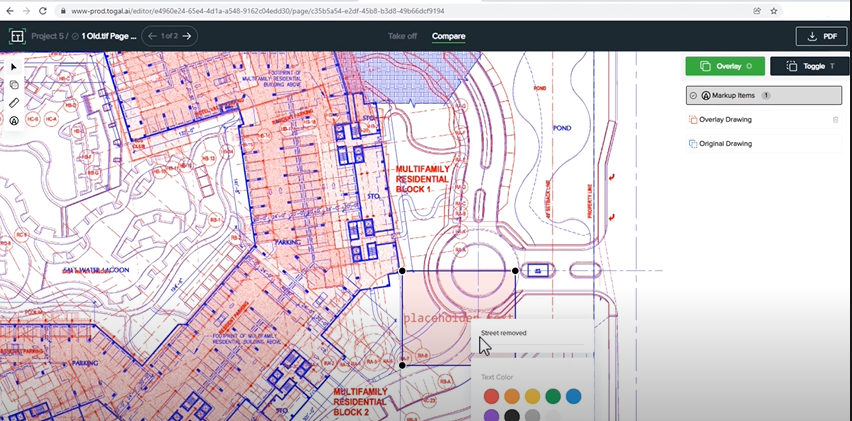The image size is (852, 421).
Task: Select the pointer arrow tool
Action: click(x=14, y=66)
